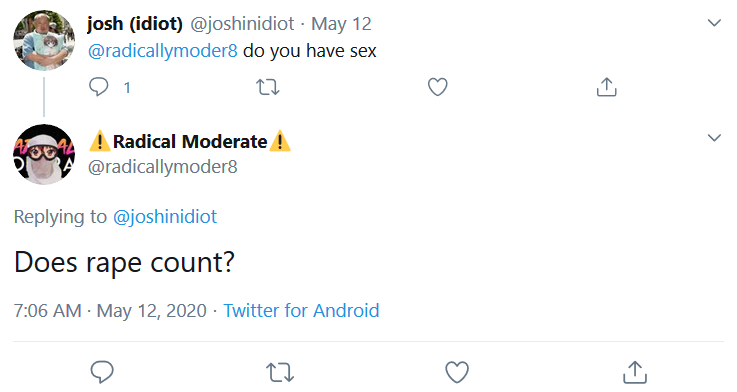737x392 pixels.
Task: Reply to Radical Moderate's tweet
Action: tap(102, 372)
